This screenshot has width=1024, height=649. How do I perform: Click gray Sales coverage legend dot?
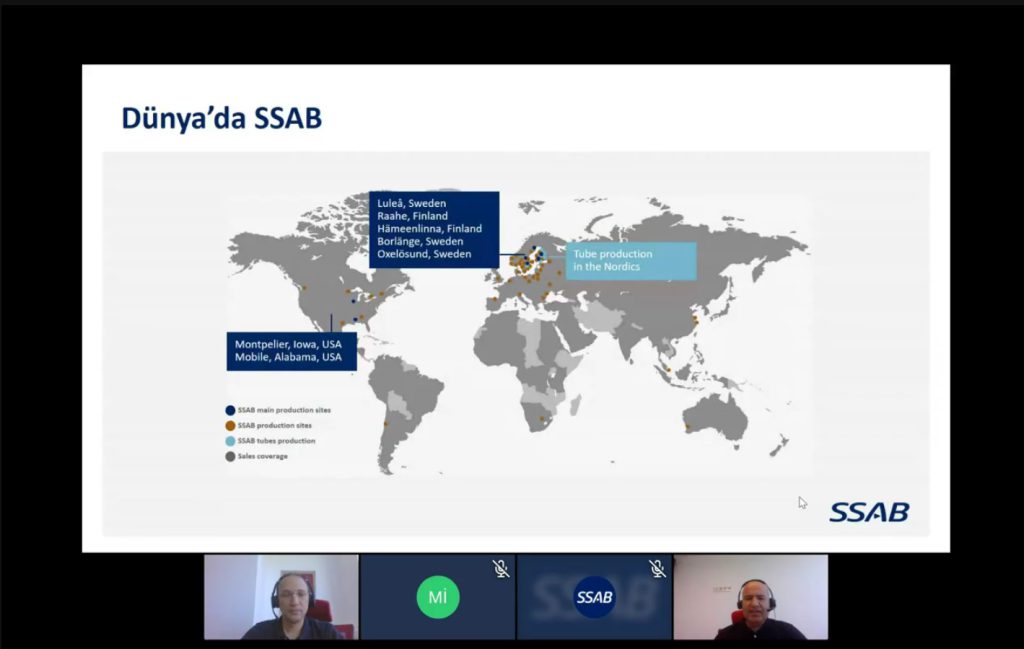[230, 456]
